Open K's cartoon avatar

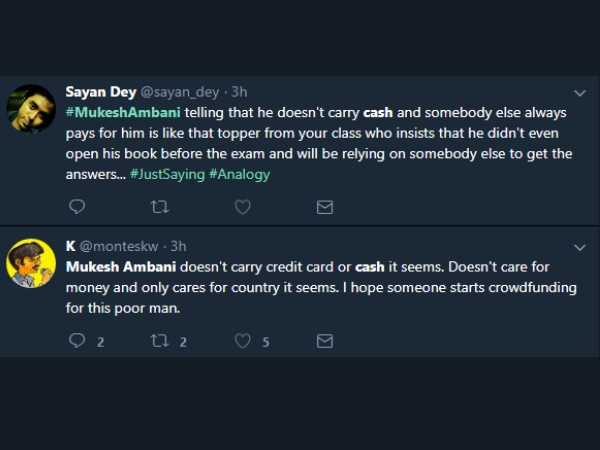(x=32, y=263)
